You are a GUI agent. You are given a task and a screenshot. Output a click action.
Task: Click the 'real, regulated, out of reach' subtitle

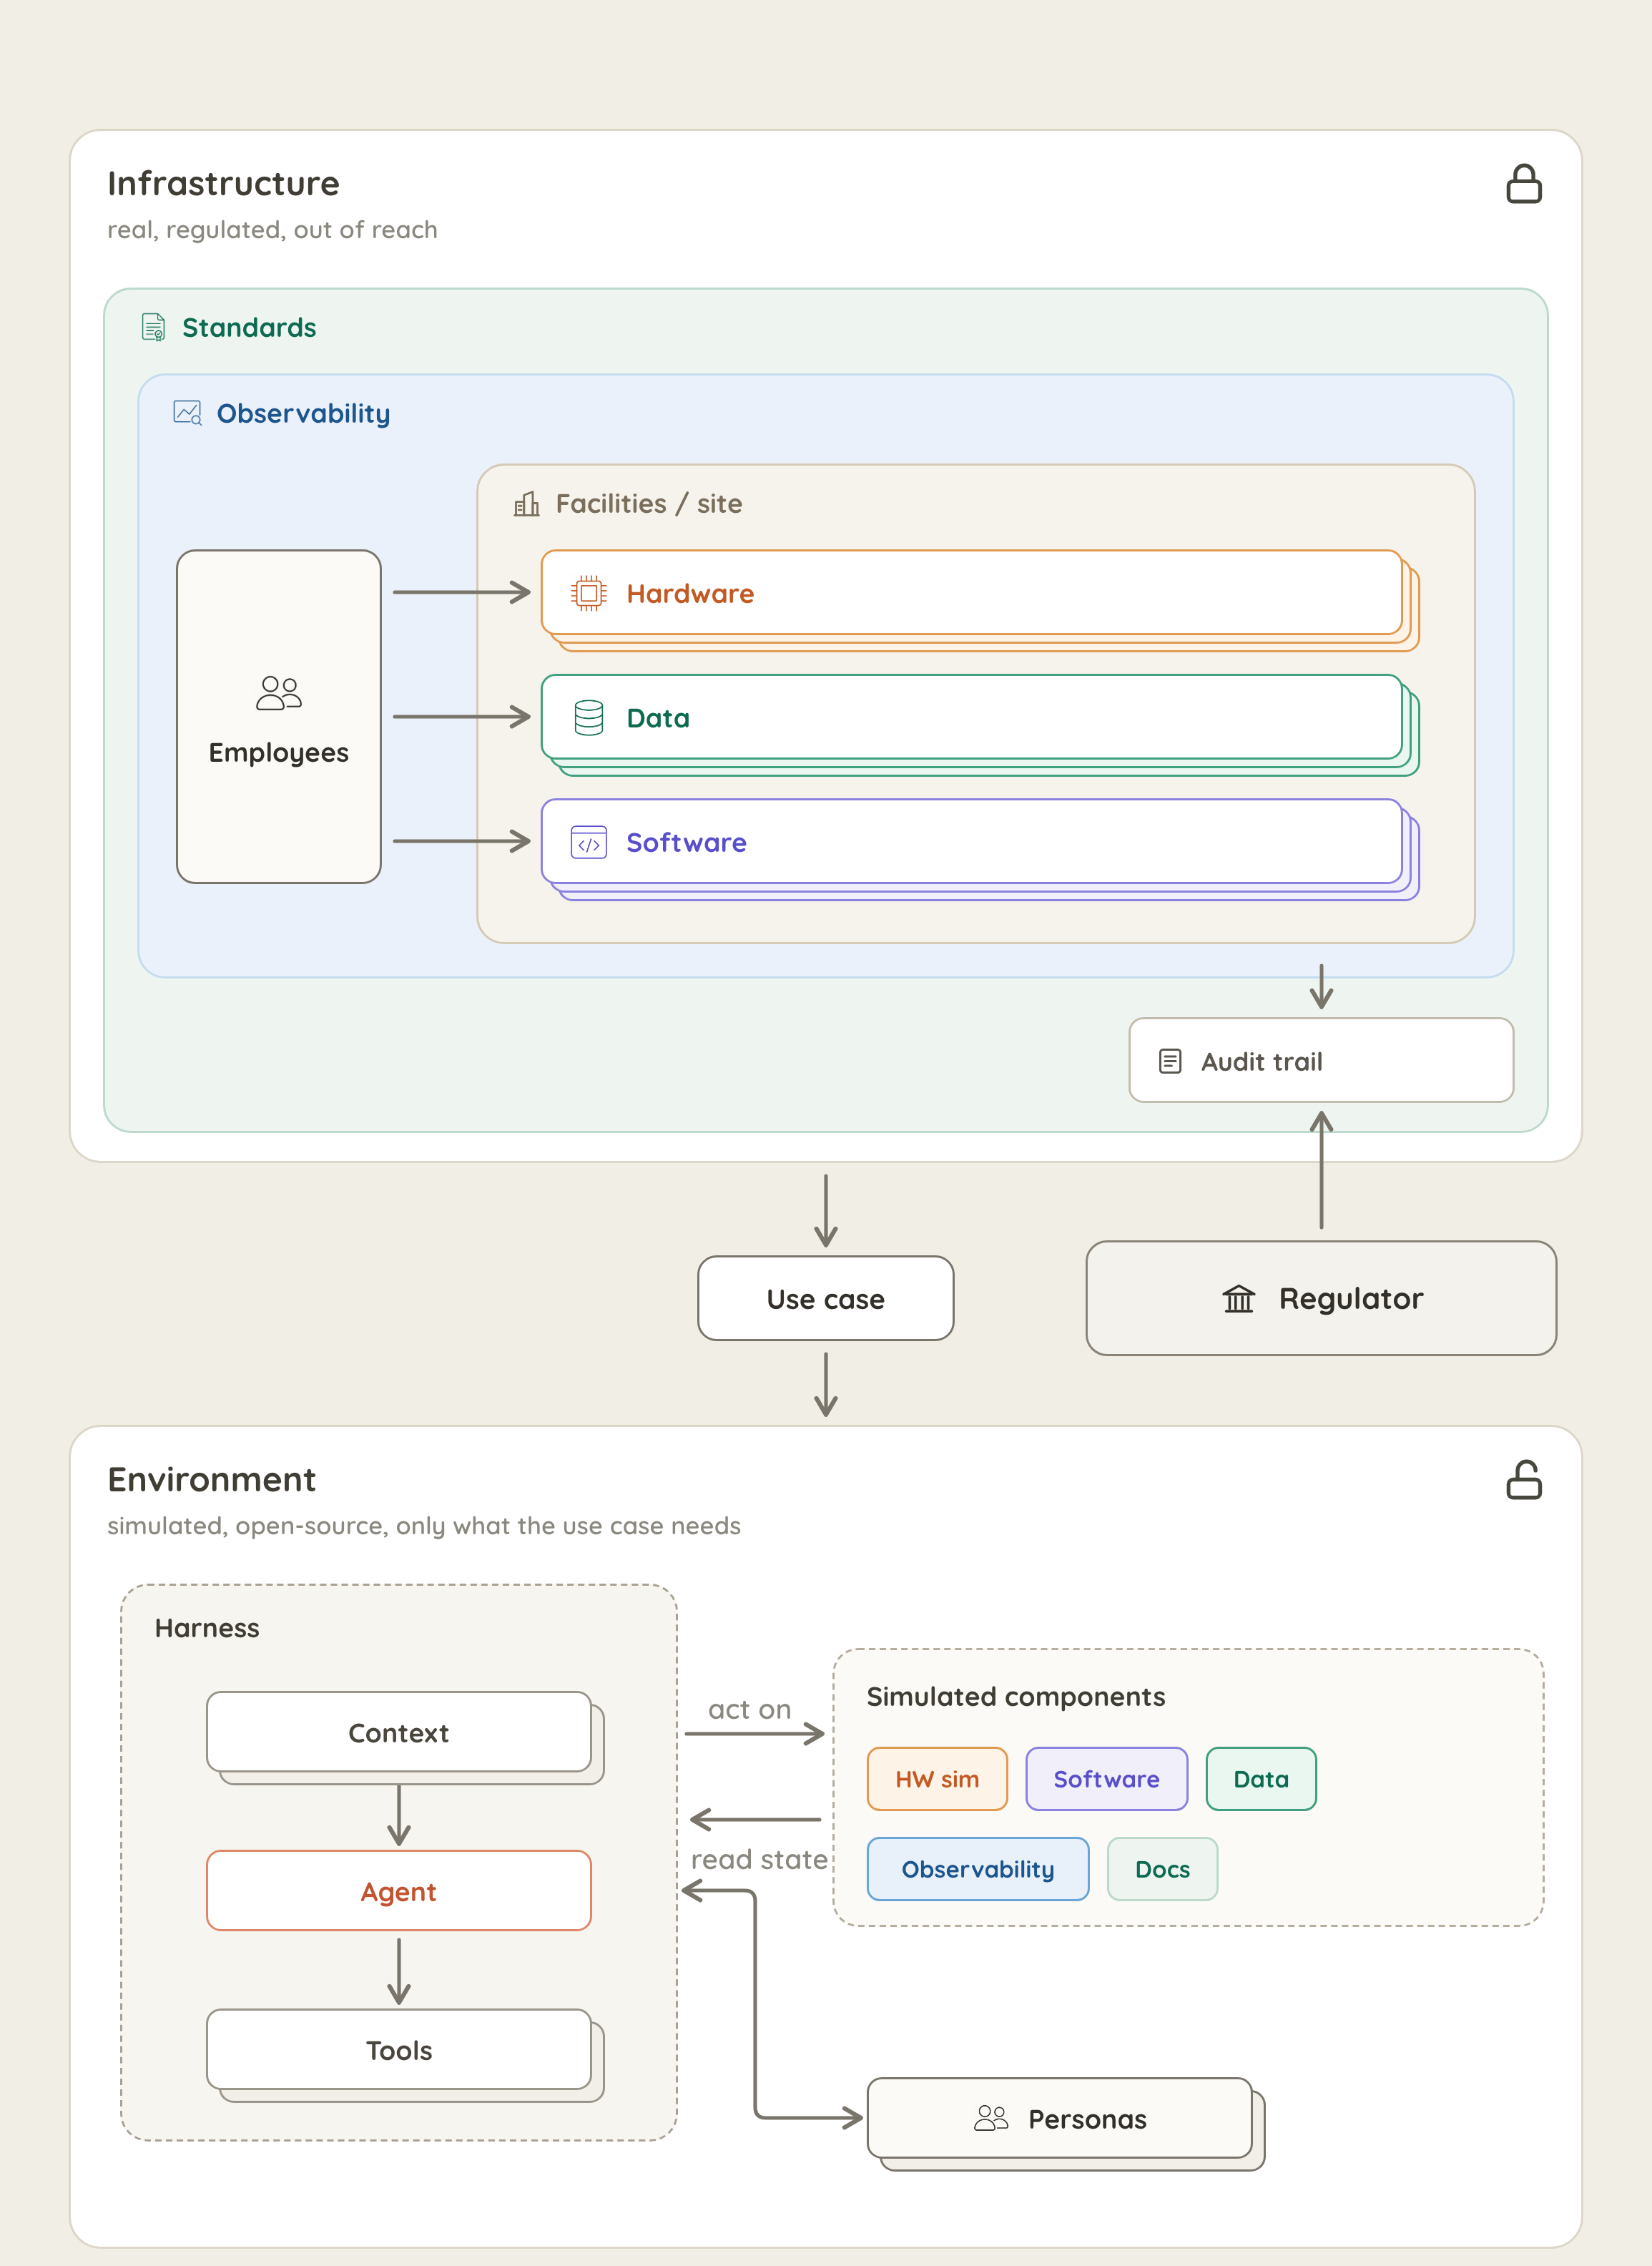tap(272, 230)
